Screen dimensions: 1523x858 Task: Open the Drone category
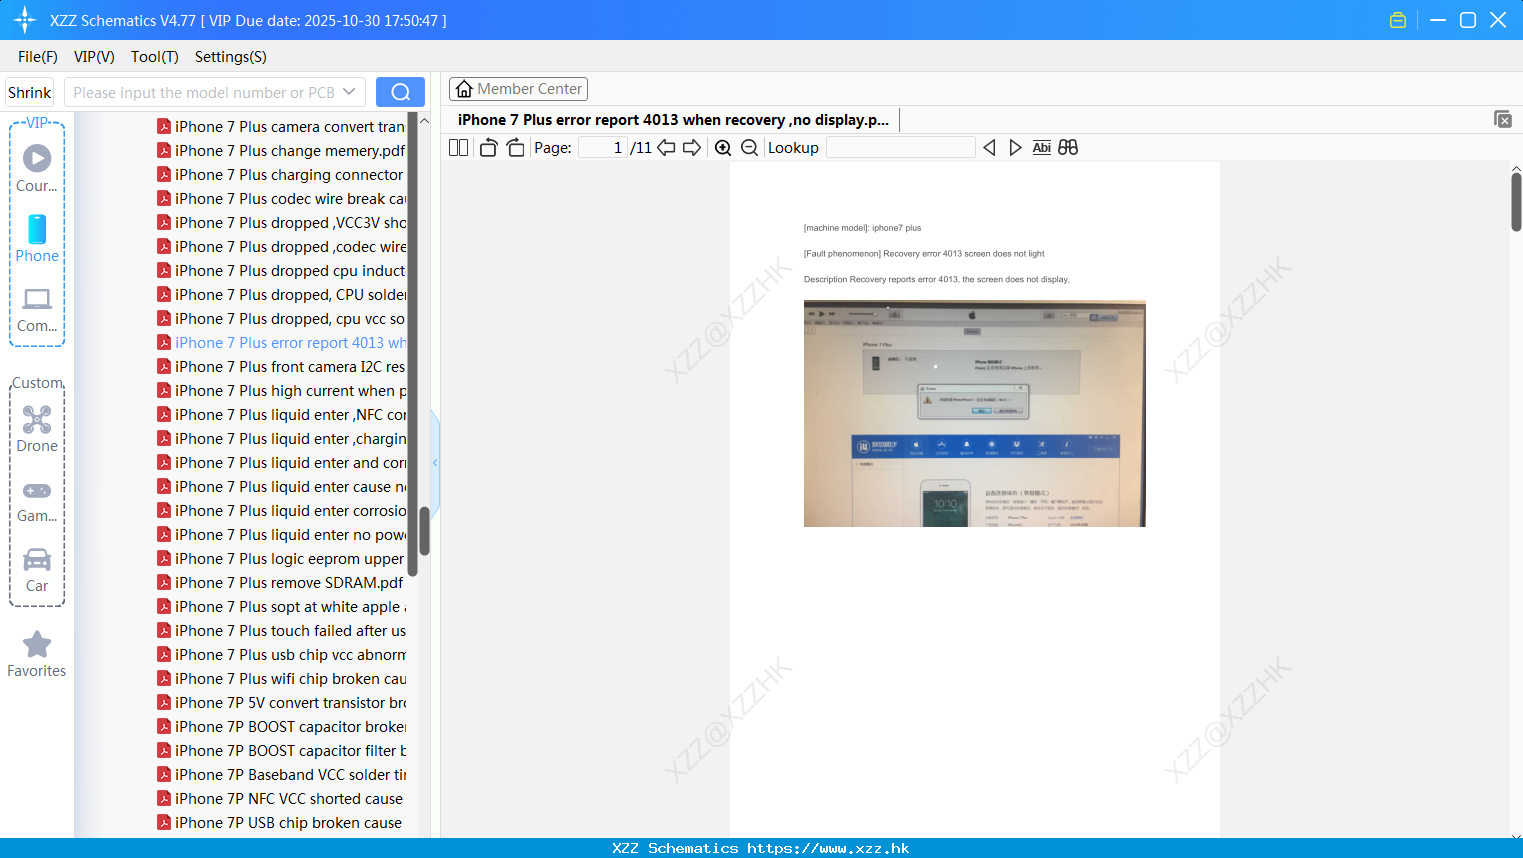[x=37, y=429]
